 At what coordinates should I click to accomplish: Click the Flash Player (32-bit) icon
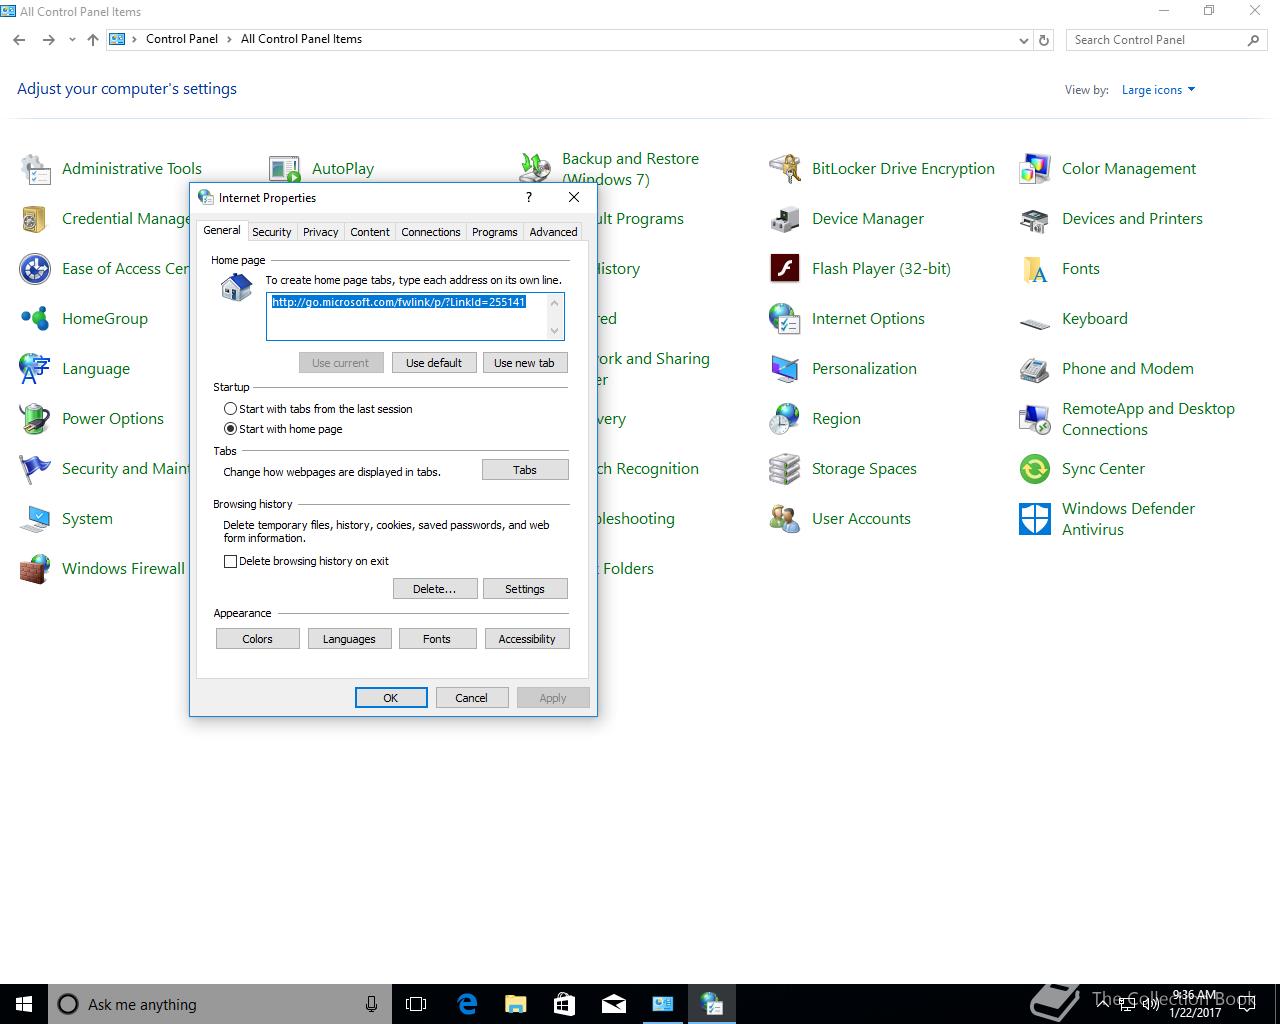[x=785, y=269]
